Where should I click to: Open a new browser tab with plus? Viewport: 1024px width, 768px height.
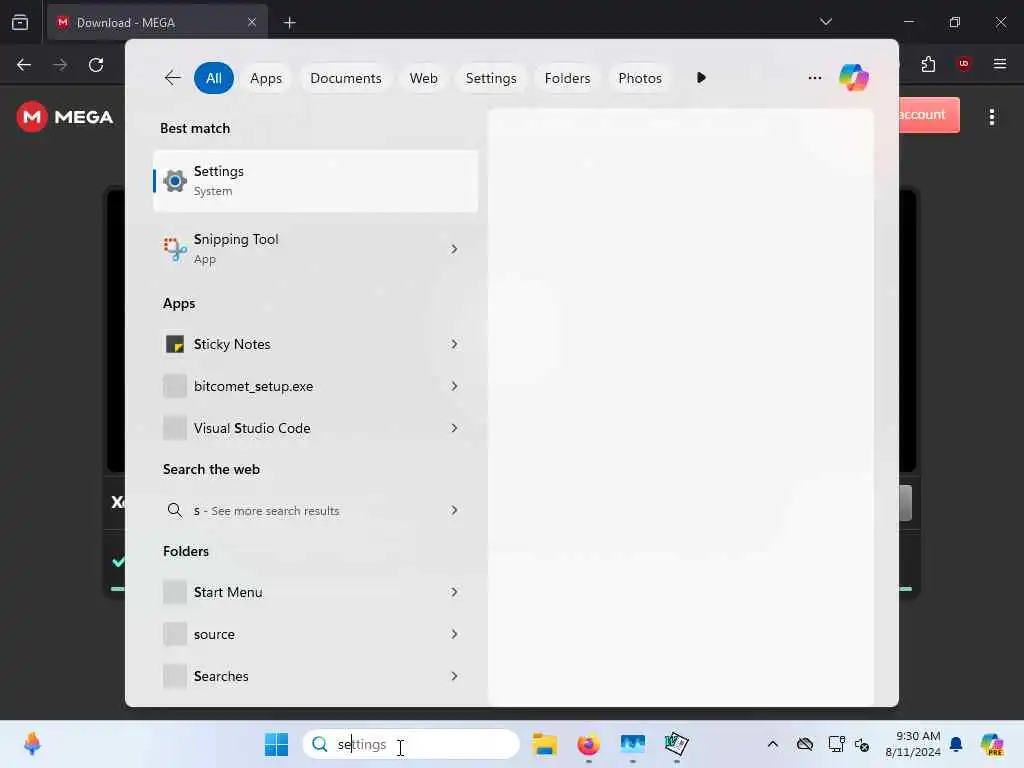(289, 22)
